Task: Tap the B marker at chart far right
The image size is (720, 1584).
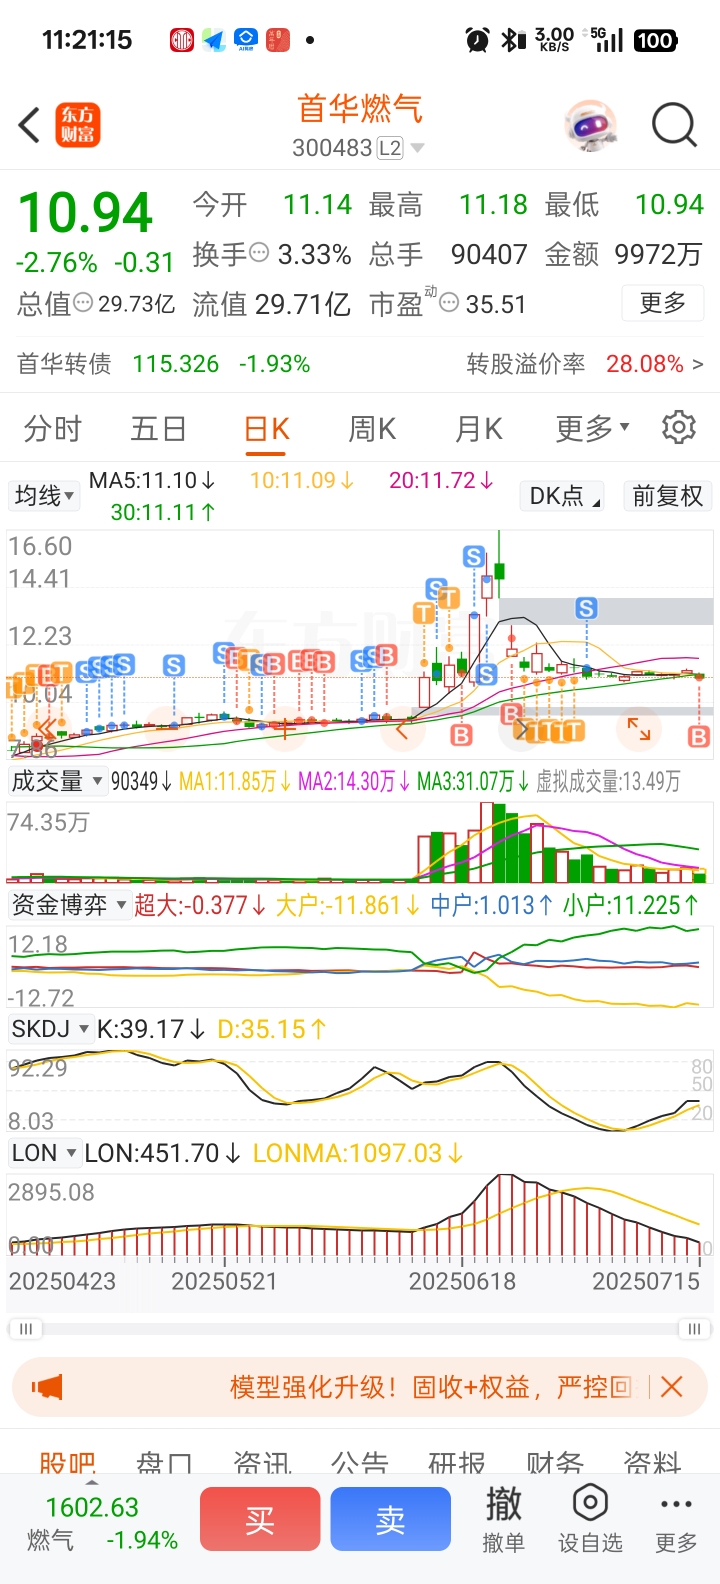Action: 699,737
